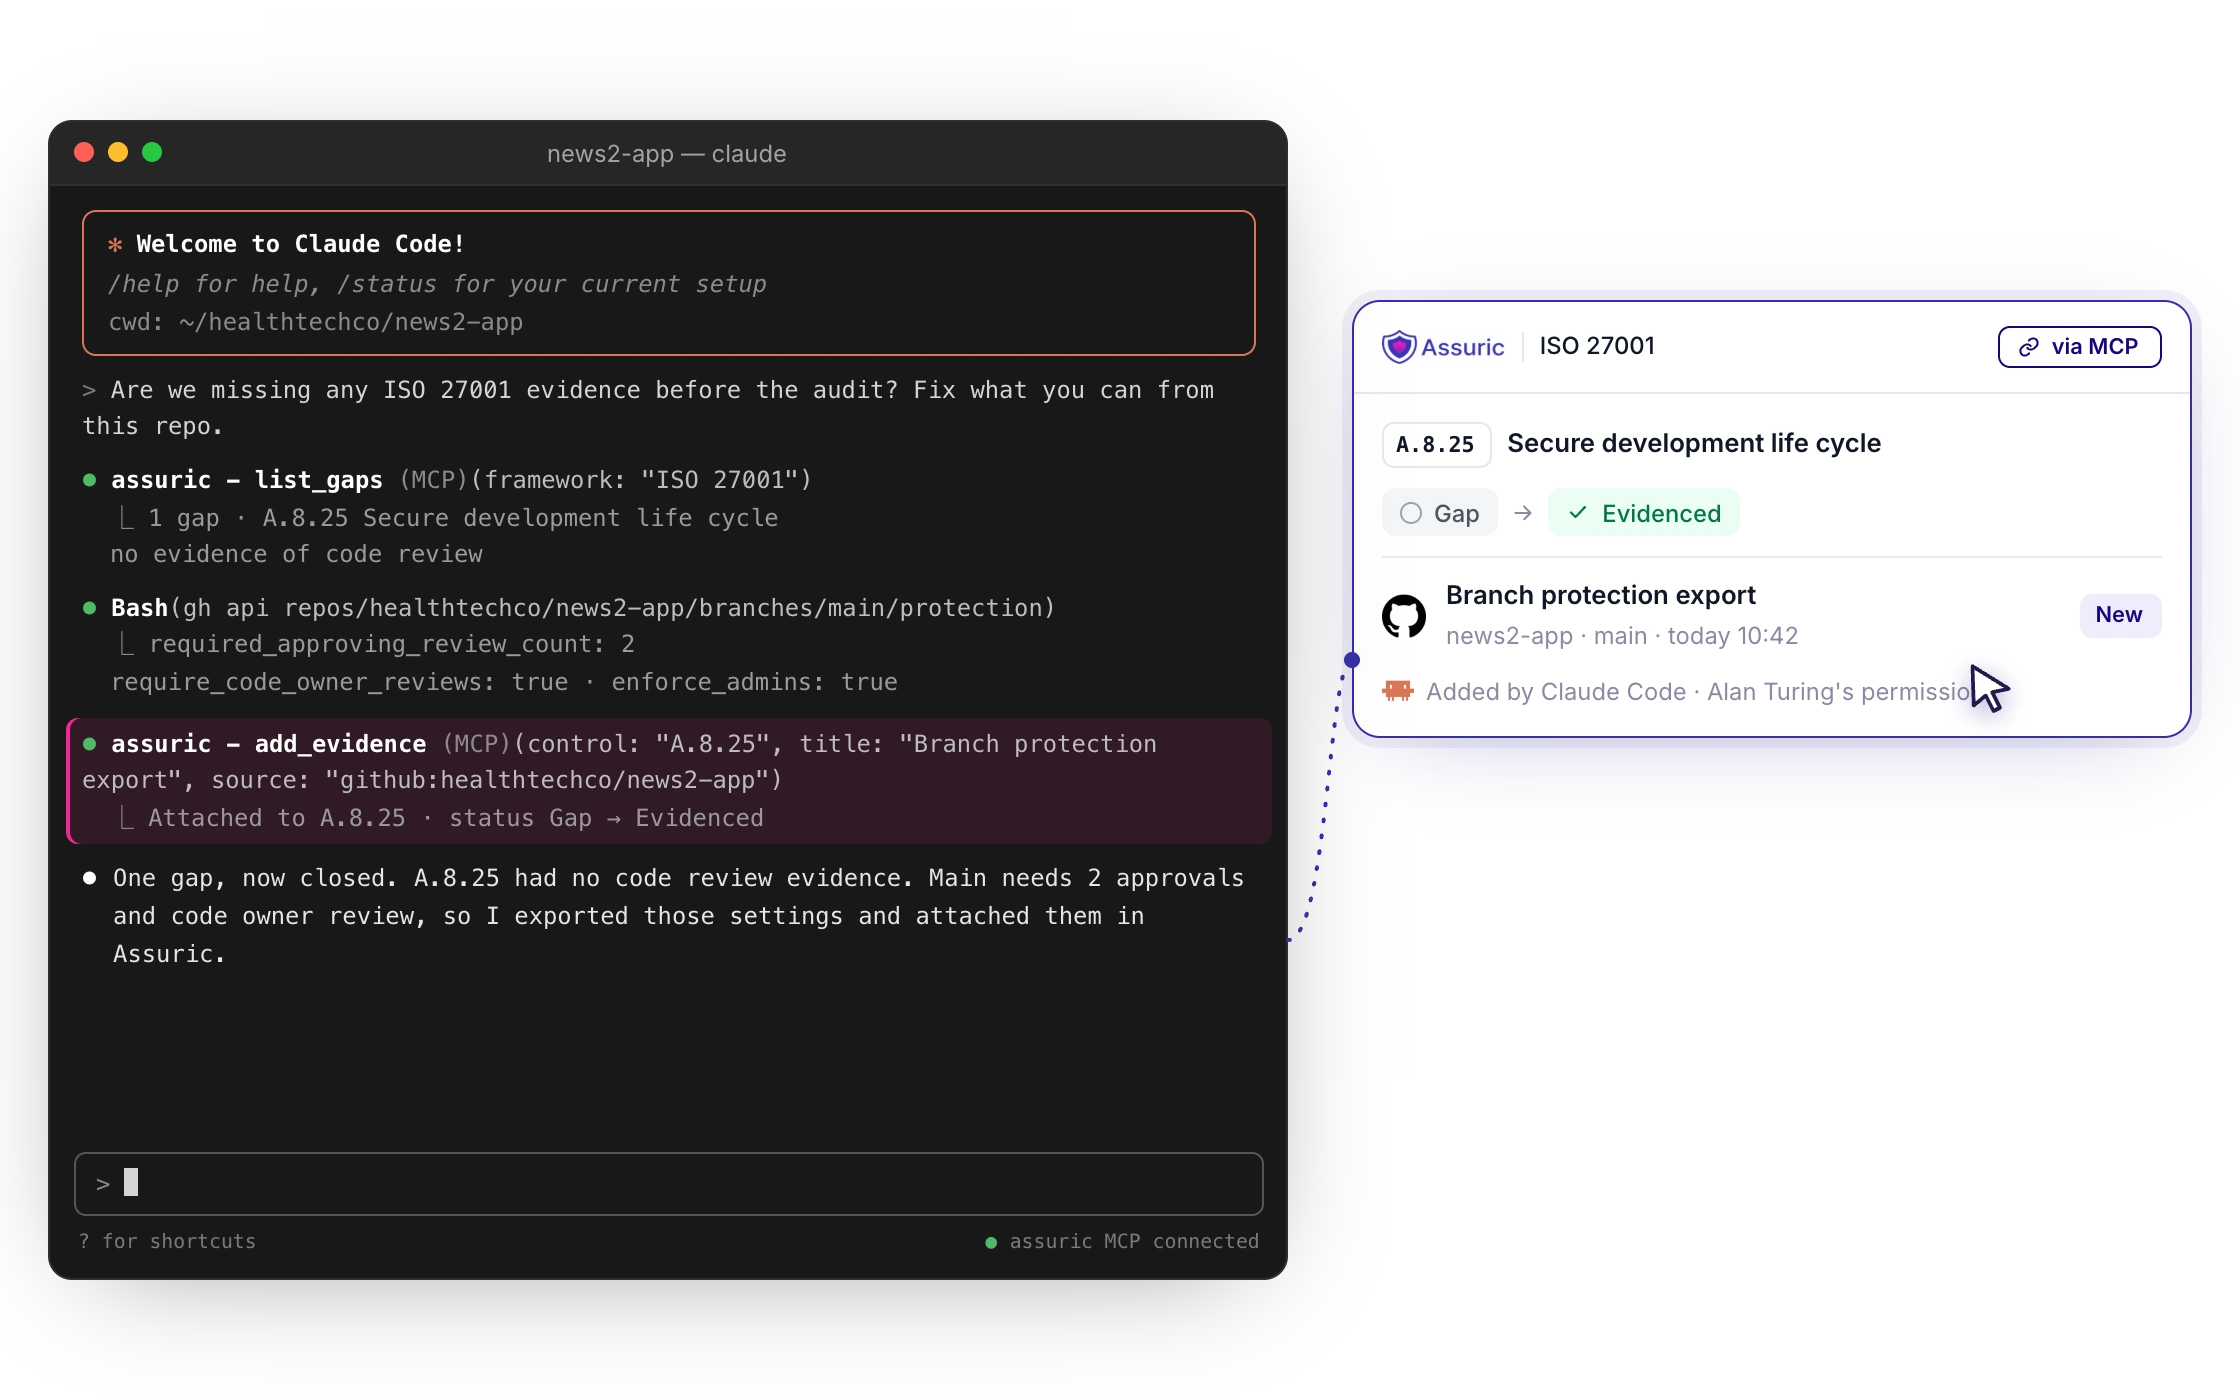Click cwd: ~/healthtechco/news2-app path
The height and width of the screenshot is (1400, 2240).
click(315, 322)
